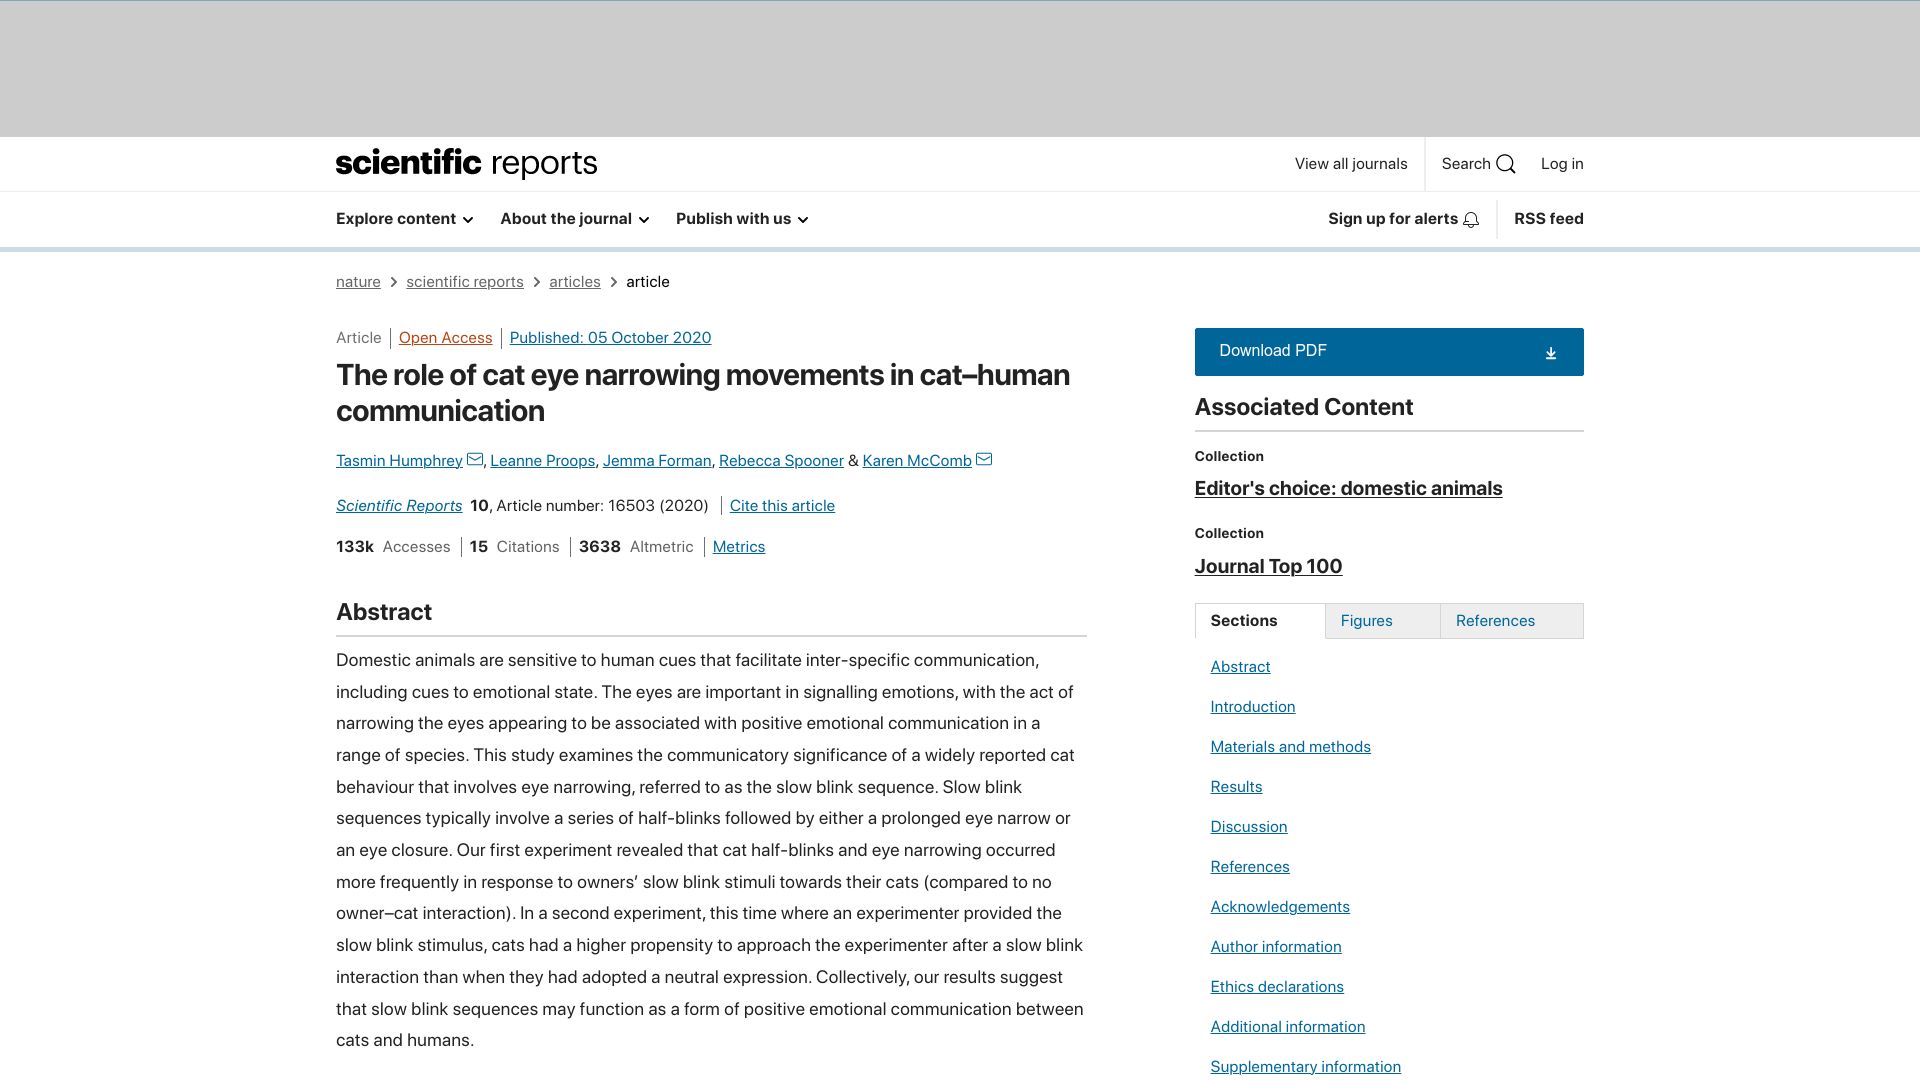The image size is (1920, 1080).
Task: Jump to Ethics declarations section
Action: [x=1277, y=987]
